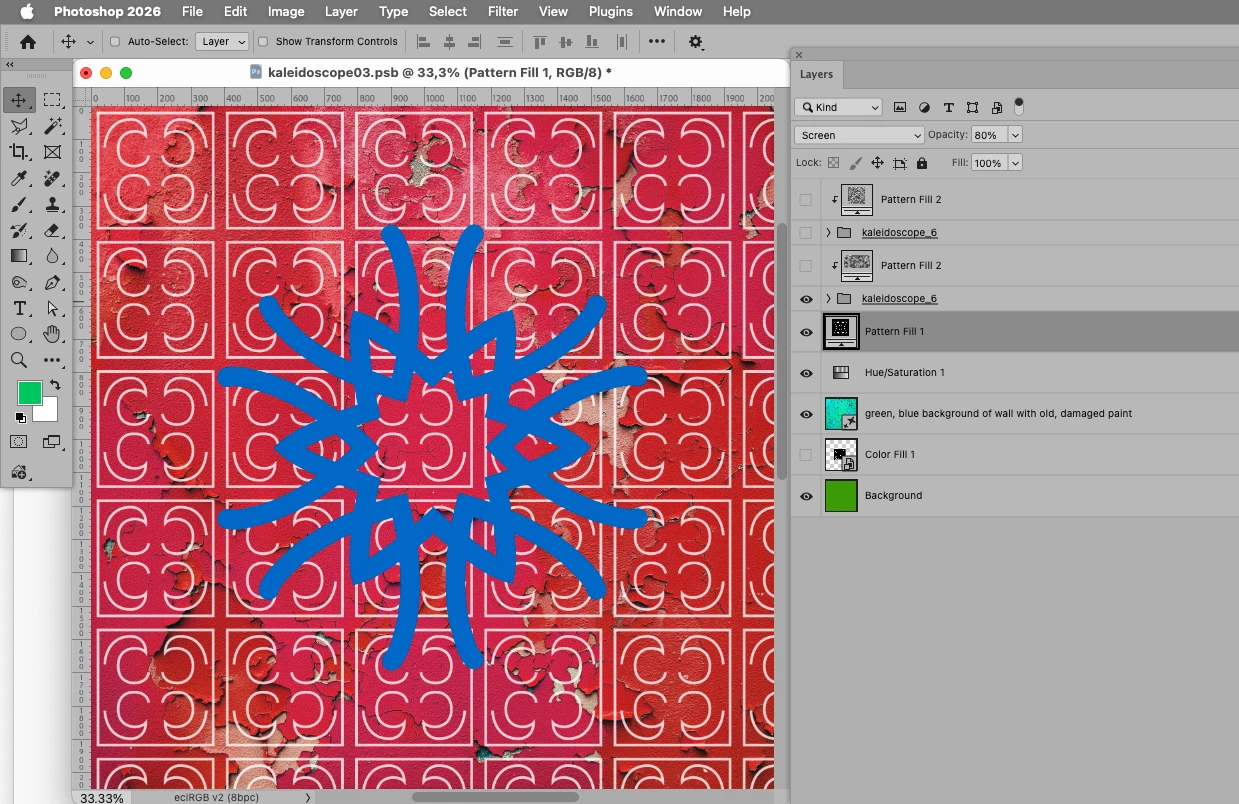Select the Rectangular Marquee tool
The width and height of the screenshot is (1239, 804).
coord(52,100)
